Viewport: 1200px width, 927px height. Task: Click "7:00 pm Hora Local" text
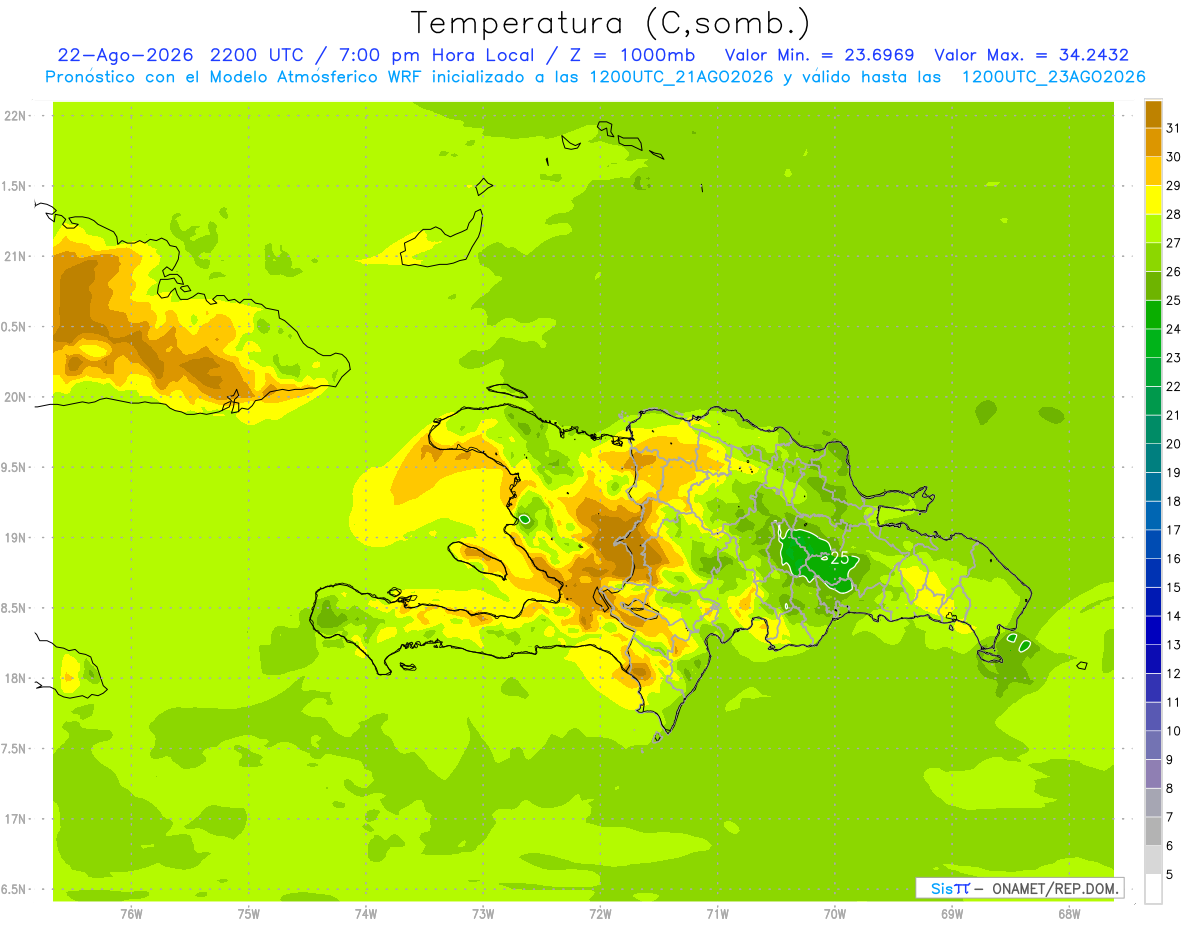[x=440, y=55]
